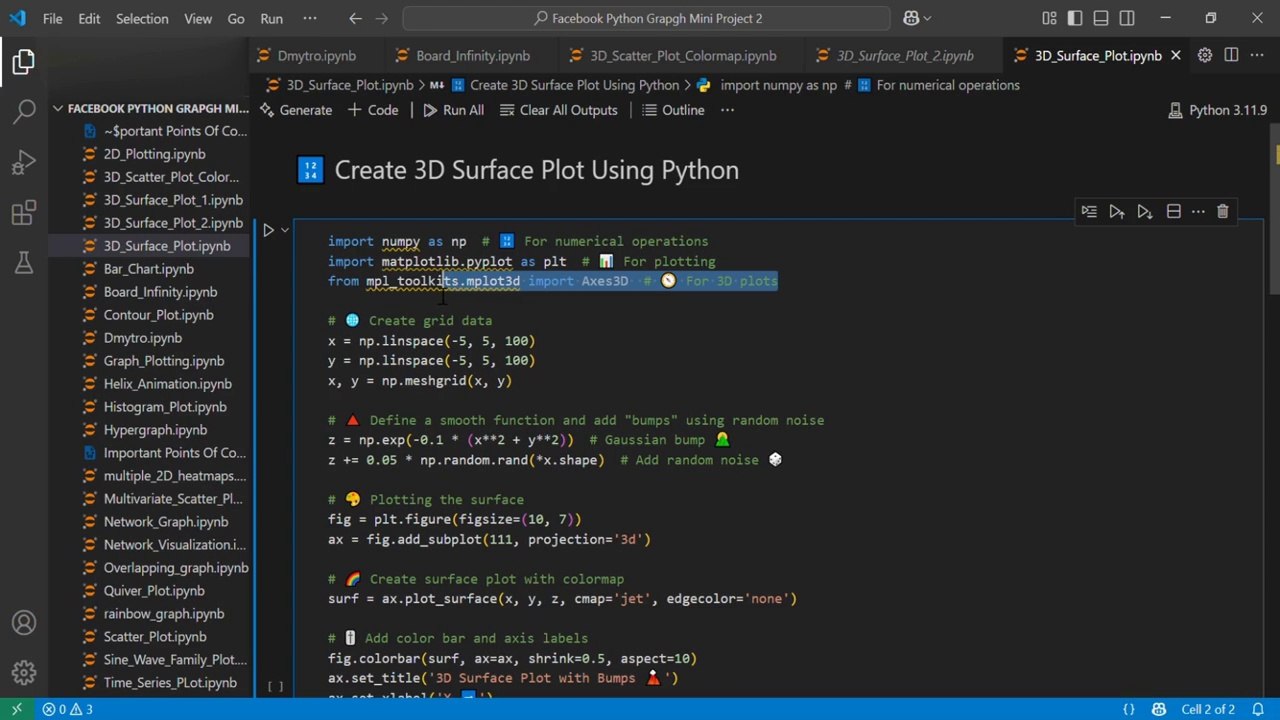Open the menu bar overflow ellipsis
Screen dimensions: 1280x720
[310, 18]
